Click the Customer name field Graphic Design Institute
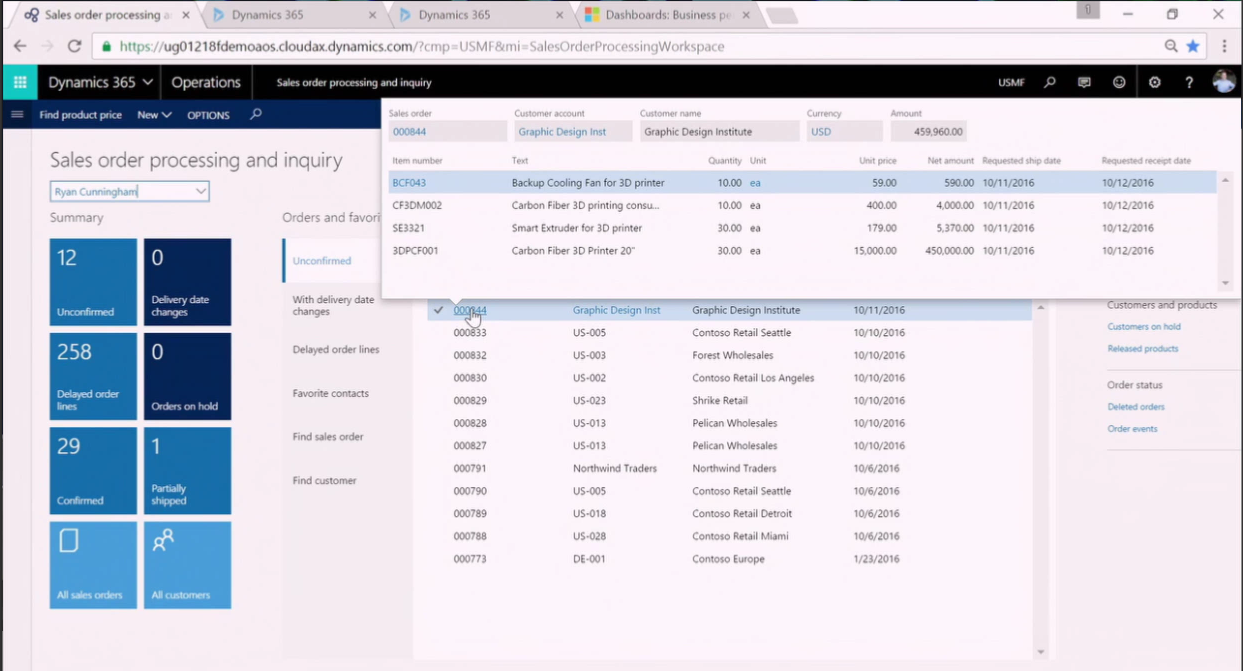 (x=719, y=131)
